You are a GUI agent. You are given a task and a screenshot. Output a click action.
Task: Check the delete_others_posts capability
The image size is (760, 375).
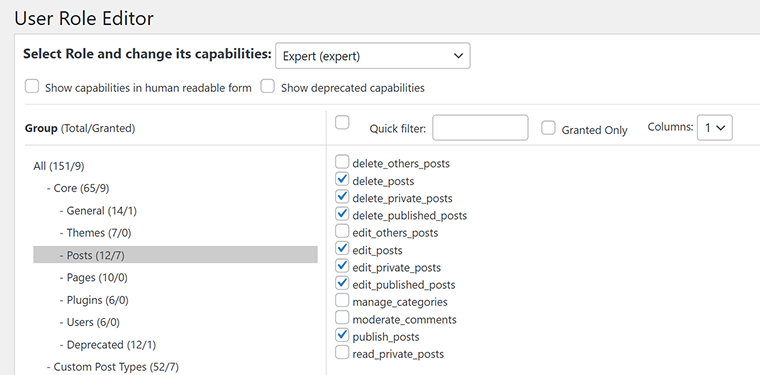point(342,162)
